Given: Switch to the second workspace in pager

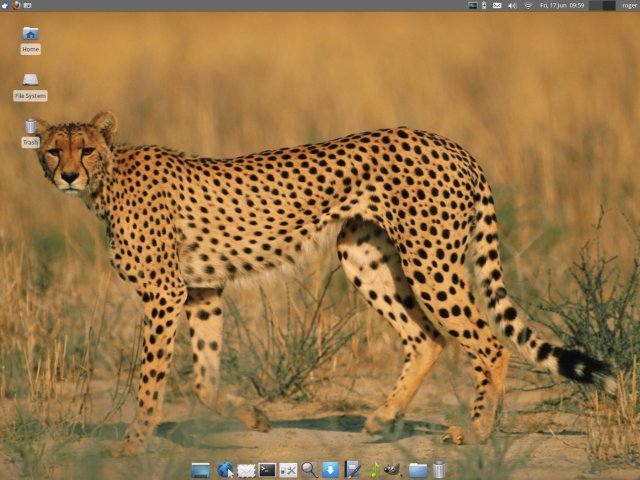Looking at the screenshot, I should pos(609,6).
